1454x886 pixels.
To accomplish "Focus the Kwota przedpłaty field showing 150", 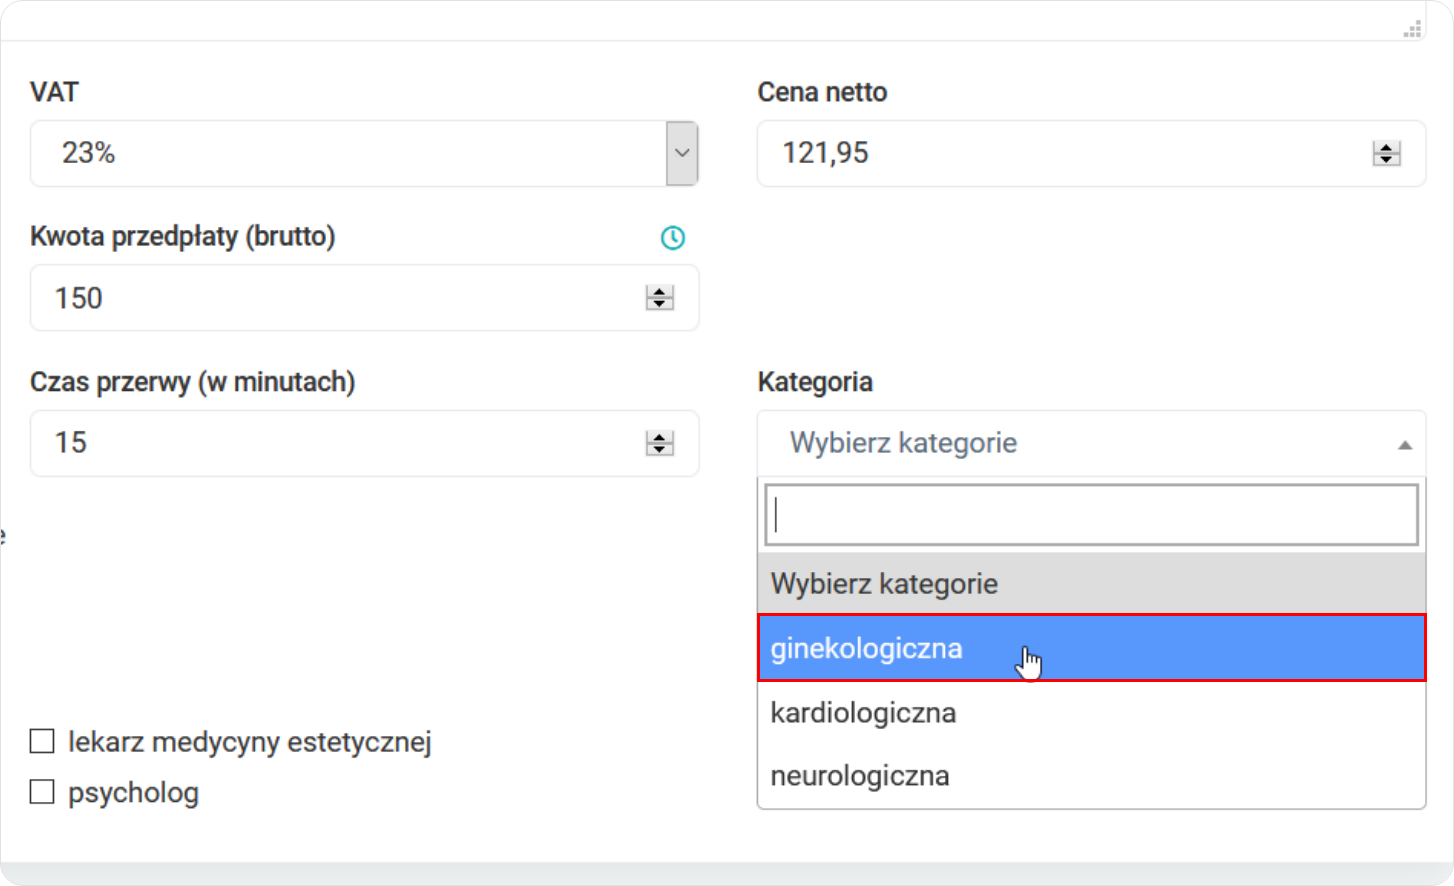I will coord(365,298).
